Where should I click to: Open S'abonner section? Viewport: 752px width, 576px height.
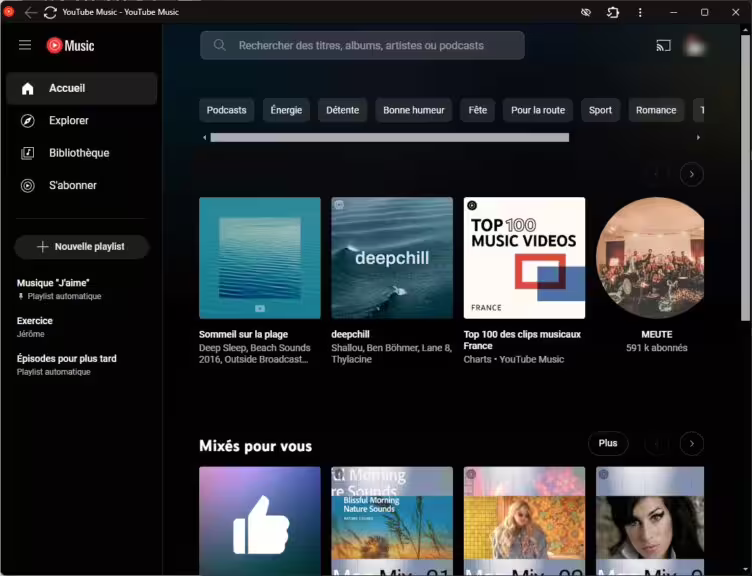pos(82,185)
